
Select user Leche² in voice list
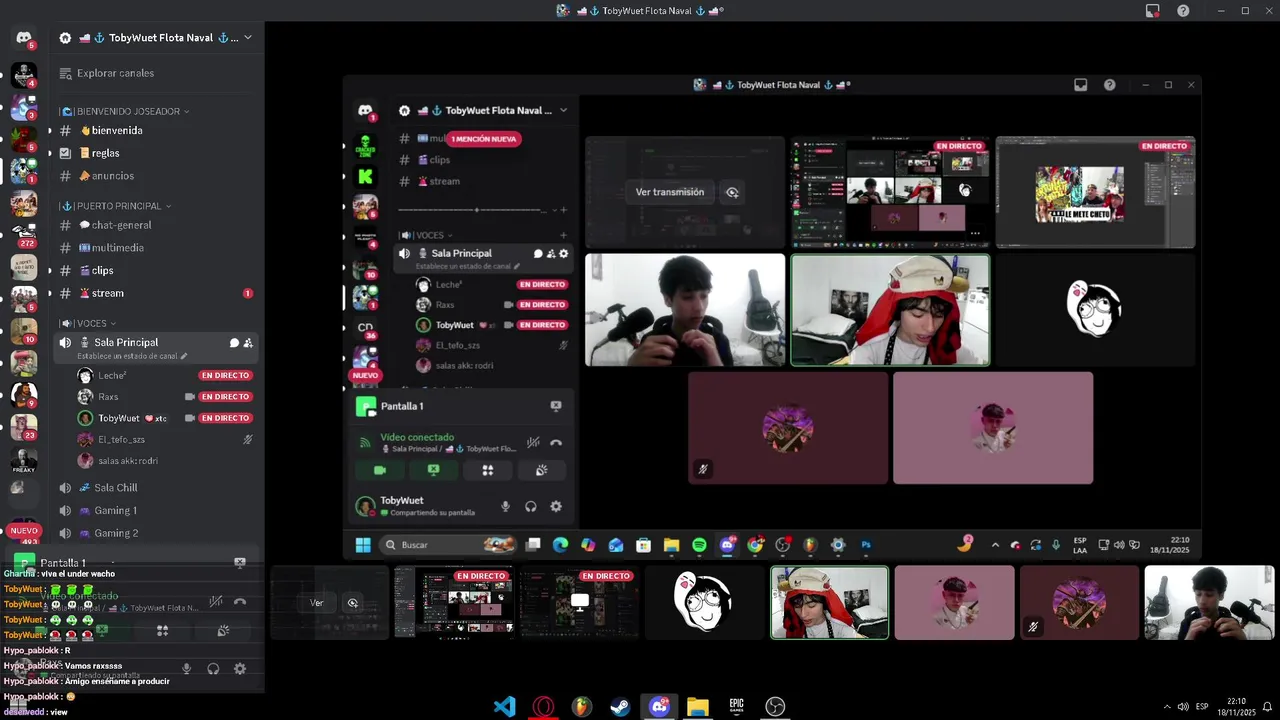pos(112,376)
